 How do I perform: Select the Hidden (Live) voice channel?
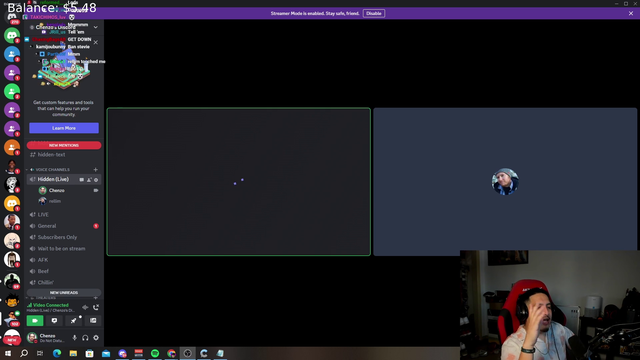[x=53, y=179]
